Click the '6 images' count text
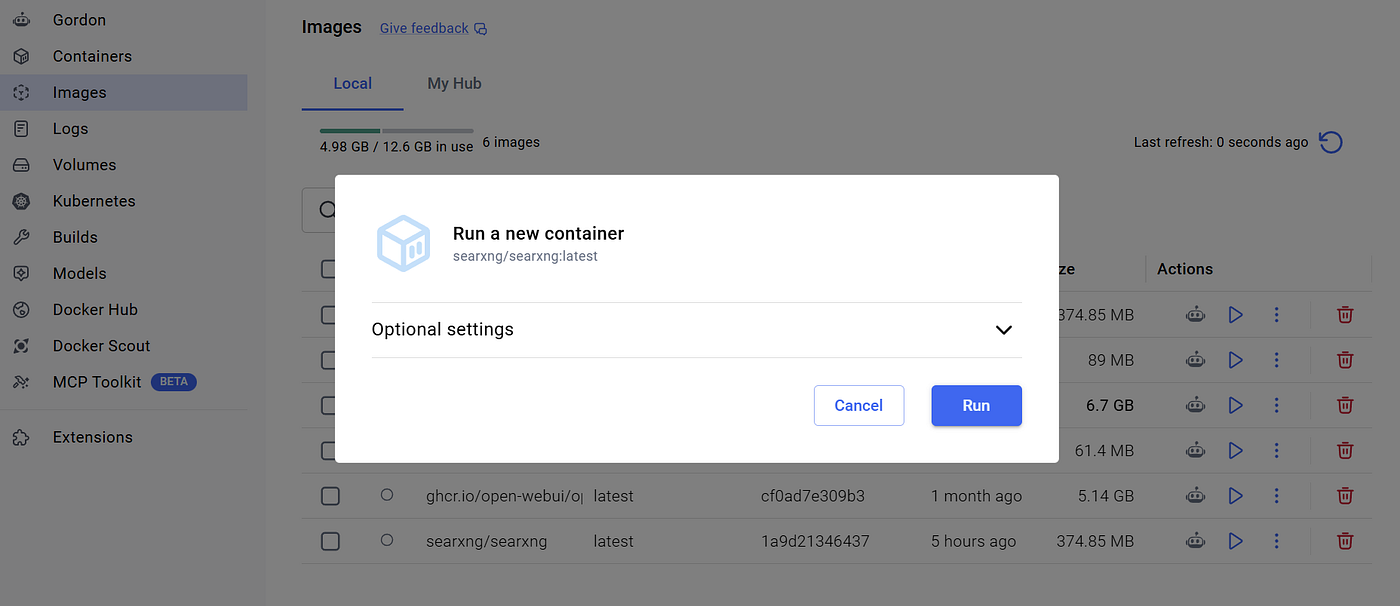This screenshot has width=1400, height=606. point(511,142)
